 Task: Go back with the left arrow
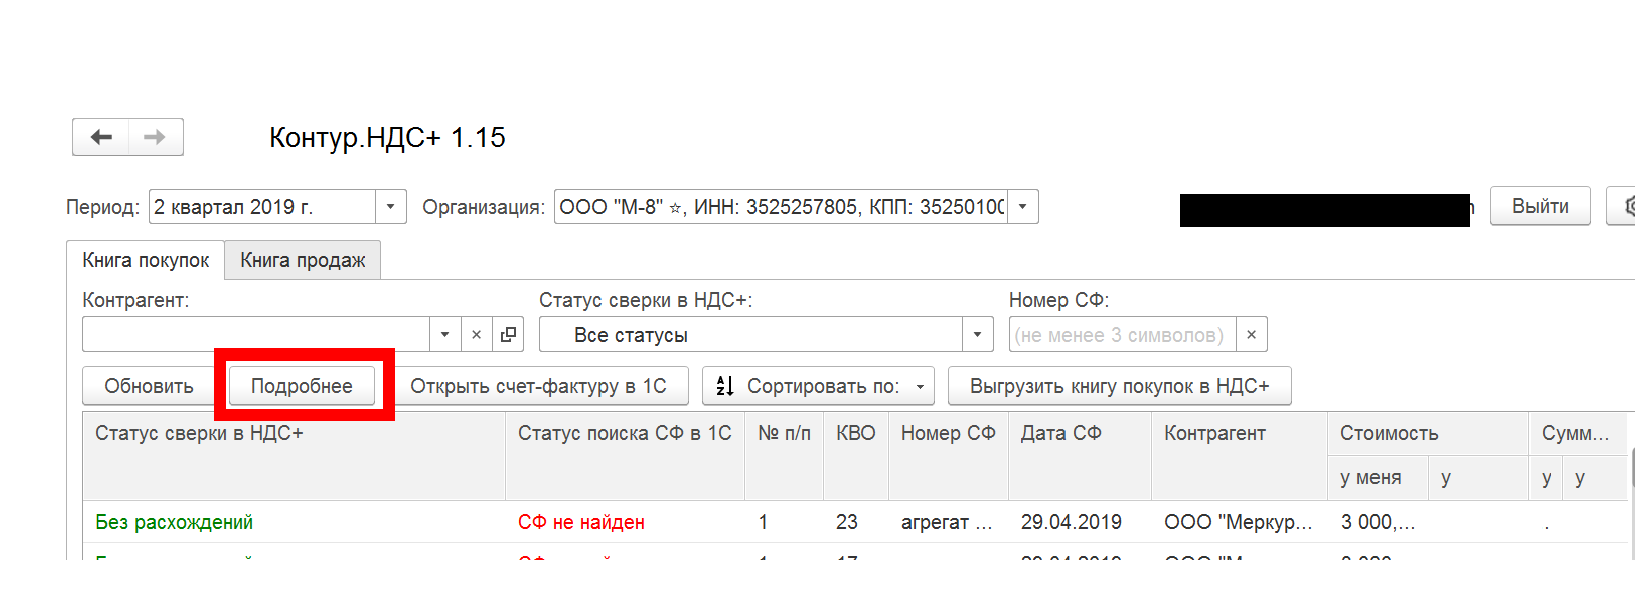pyautogui.click(x=101, y=137)
